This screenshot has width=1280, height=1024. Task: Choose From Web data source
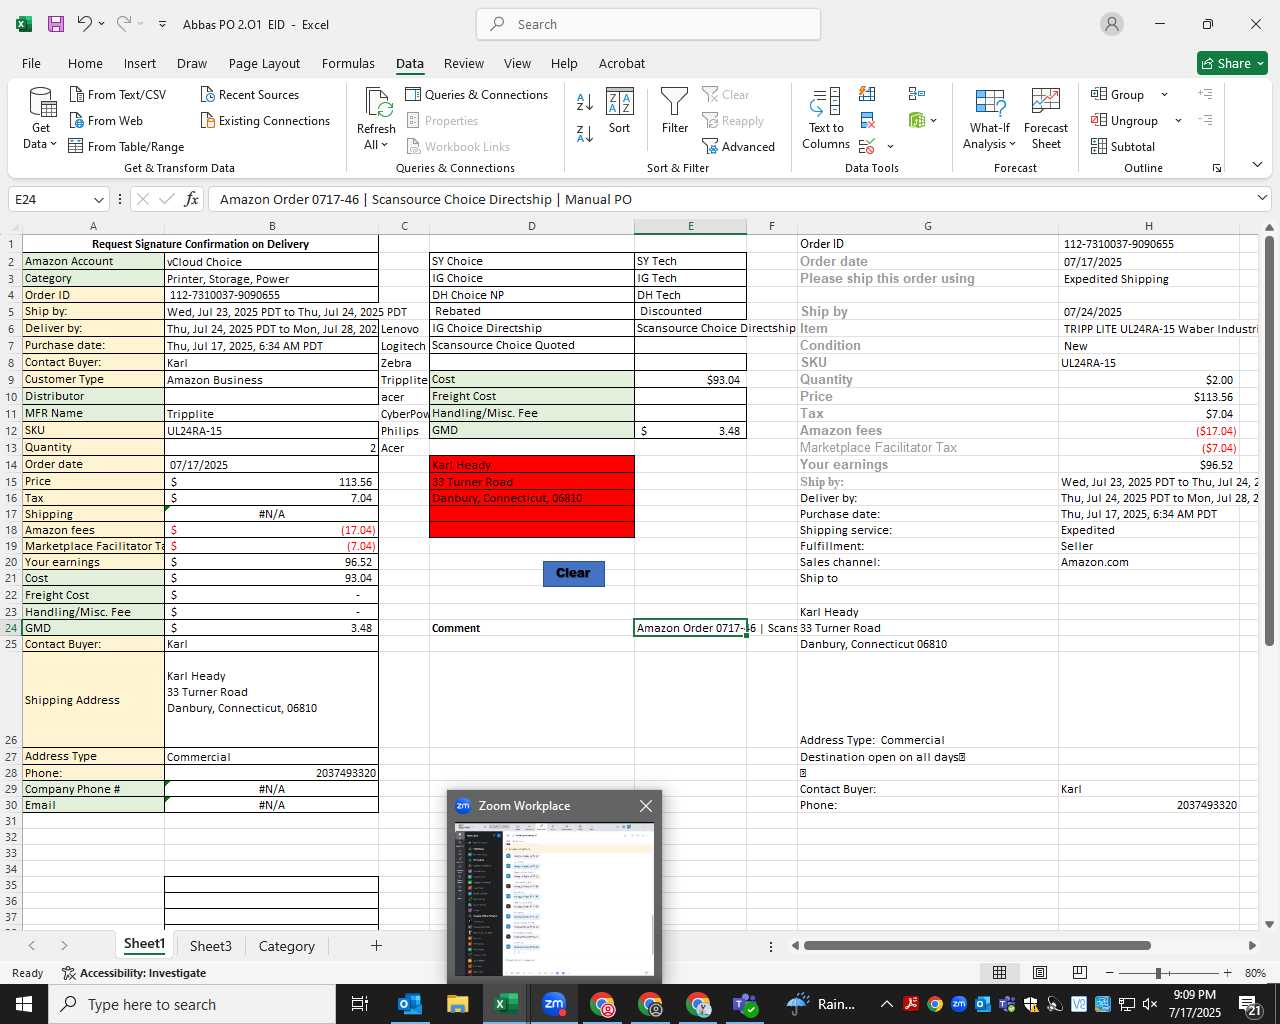(106, 120)
